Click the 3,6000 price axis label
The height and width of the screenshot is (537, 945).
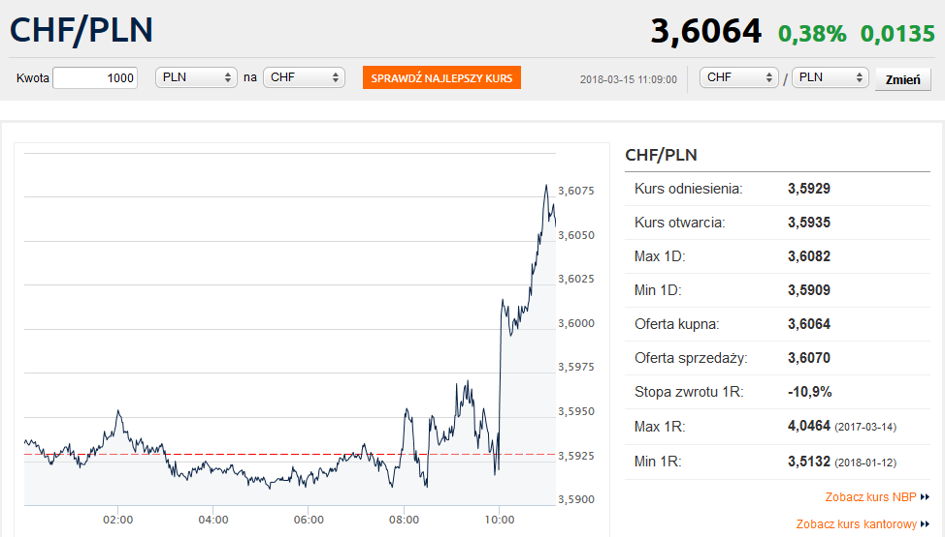(576, 324)
